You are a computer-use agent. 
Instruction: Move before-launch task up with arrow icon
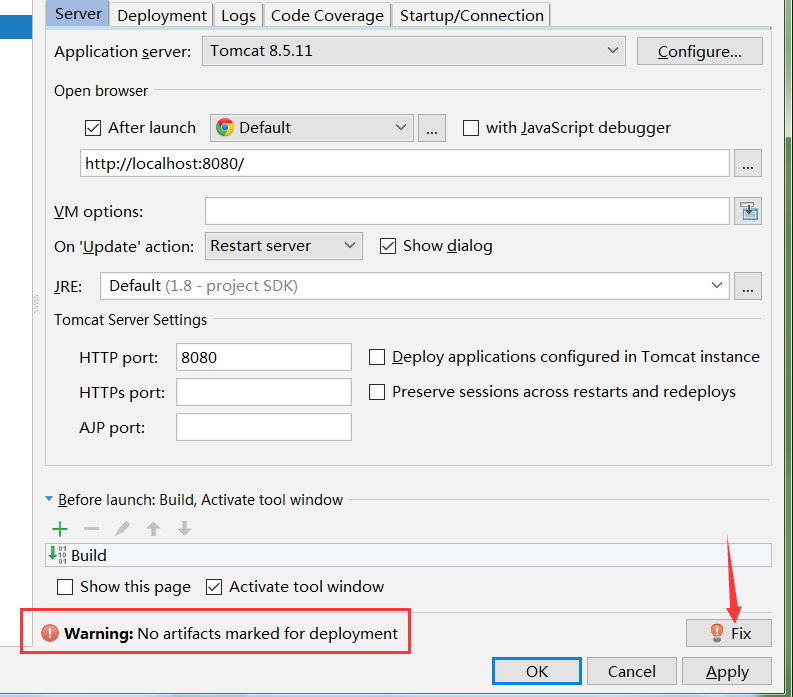click(x=153, y=529)
